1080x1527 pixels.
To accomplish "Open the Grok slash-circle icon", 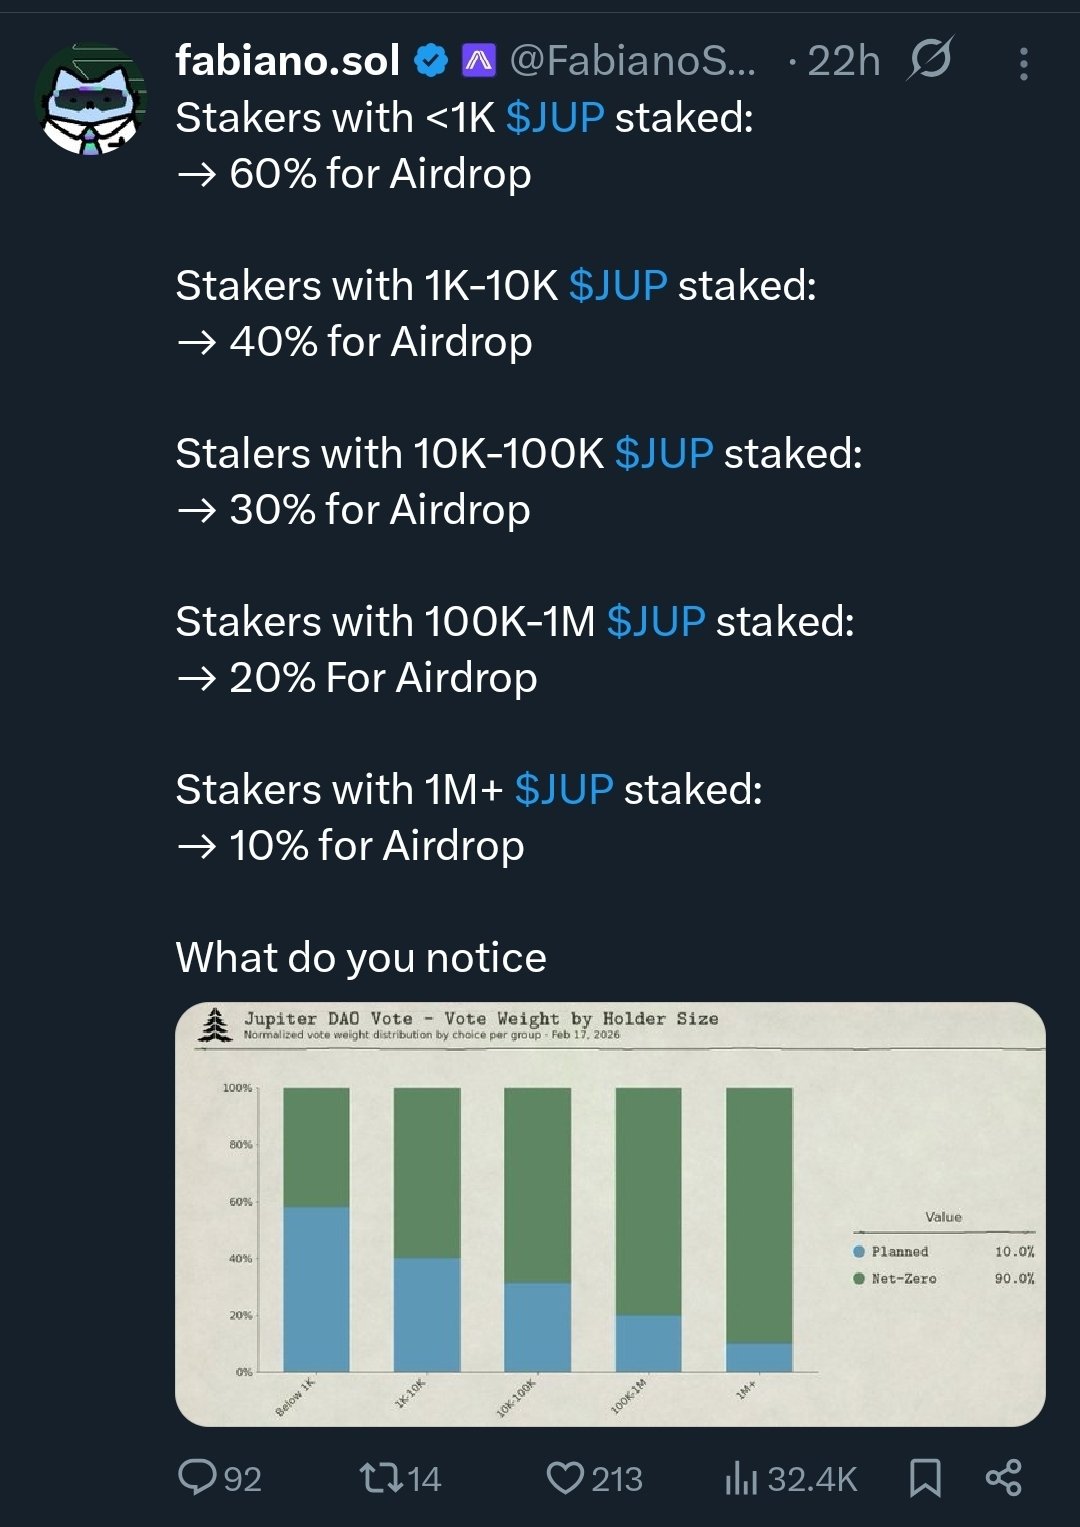I will pyautogui.click(x=930, y=60).
